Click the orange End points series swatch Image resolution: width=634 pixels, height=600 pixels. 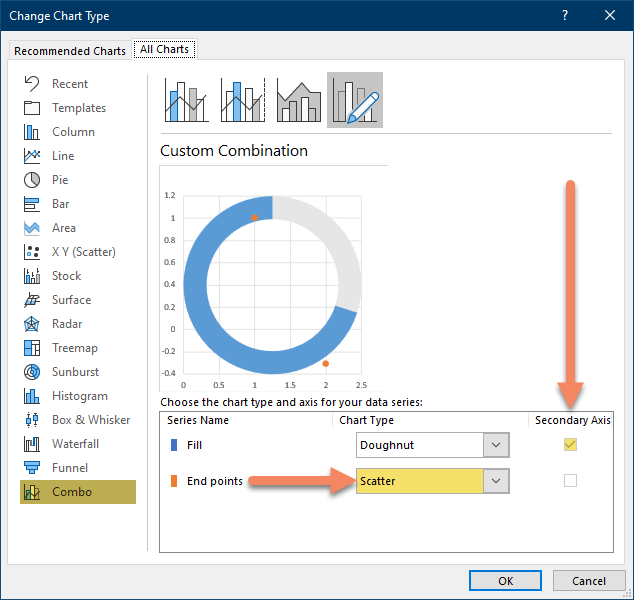tap(175, 481)
